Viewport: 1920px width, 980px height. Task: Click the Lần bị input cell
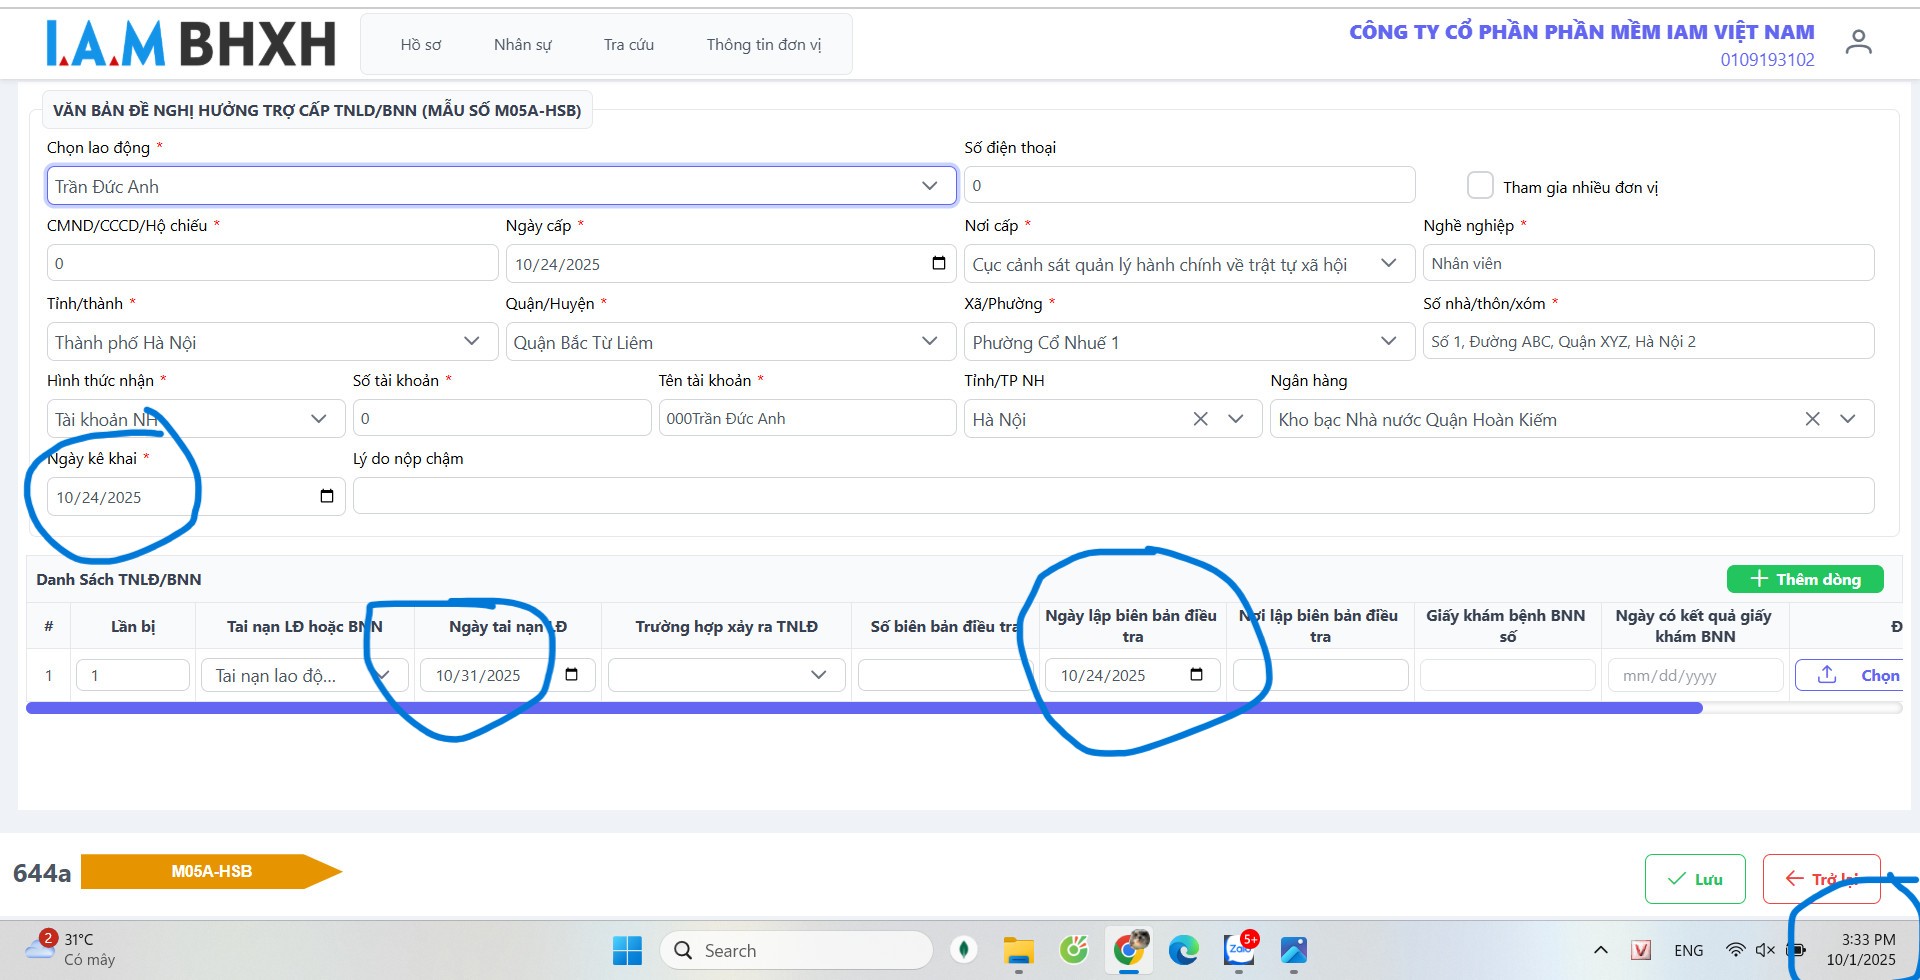[133, 675]
